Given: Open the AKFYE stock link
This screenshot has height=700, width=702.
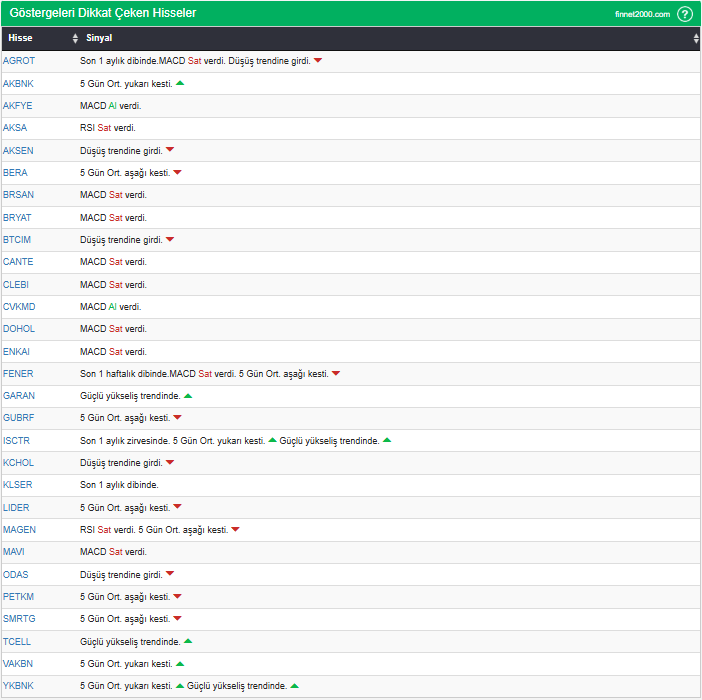Looking at the screenshot, I should pos(17,106).
